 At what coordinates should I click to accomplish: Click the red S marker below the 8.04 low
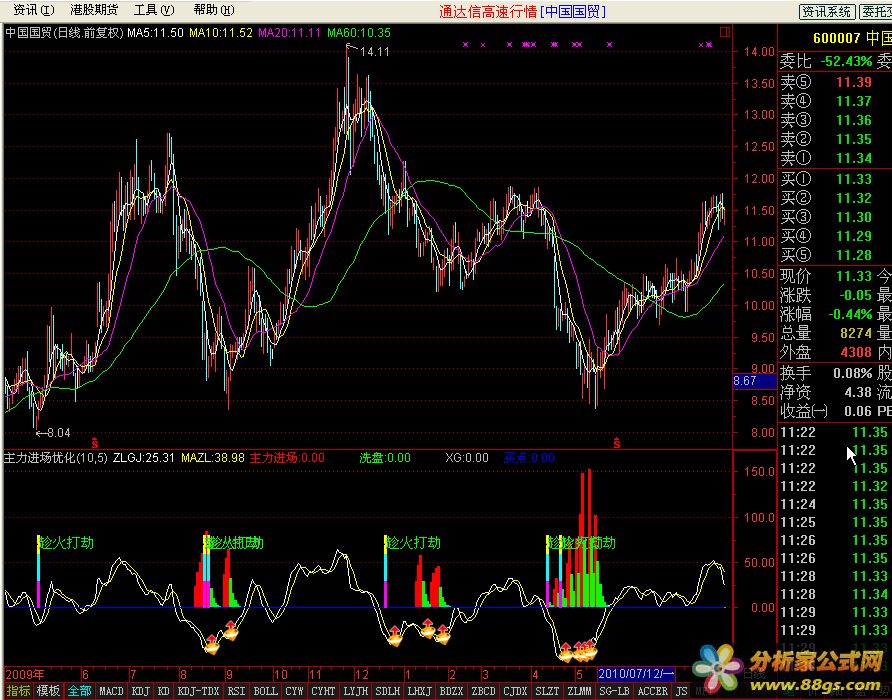tap(94, 442)
